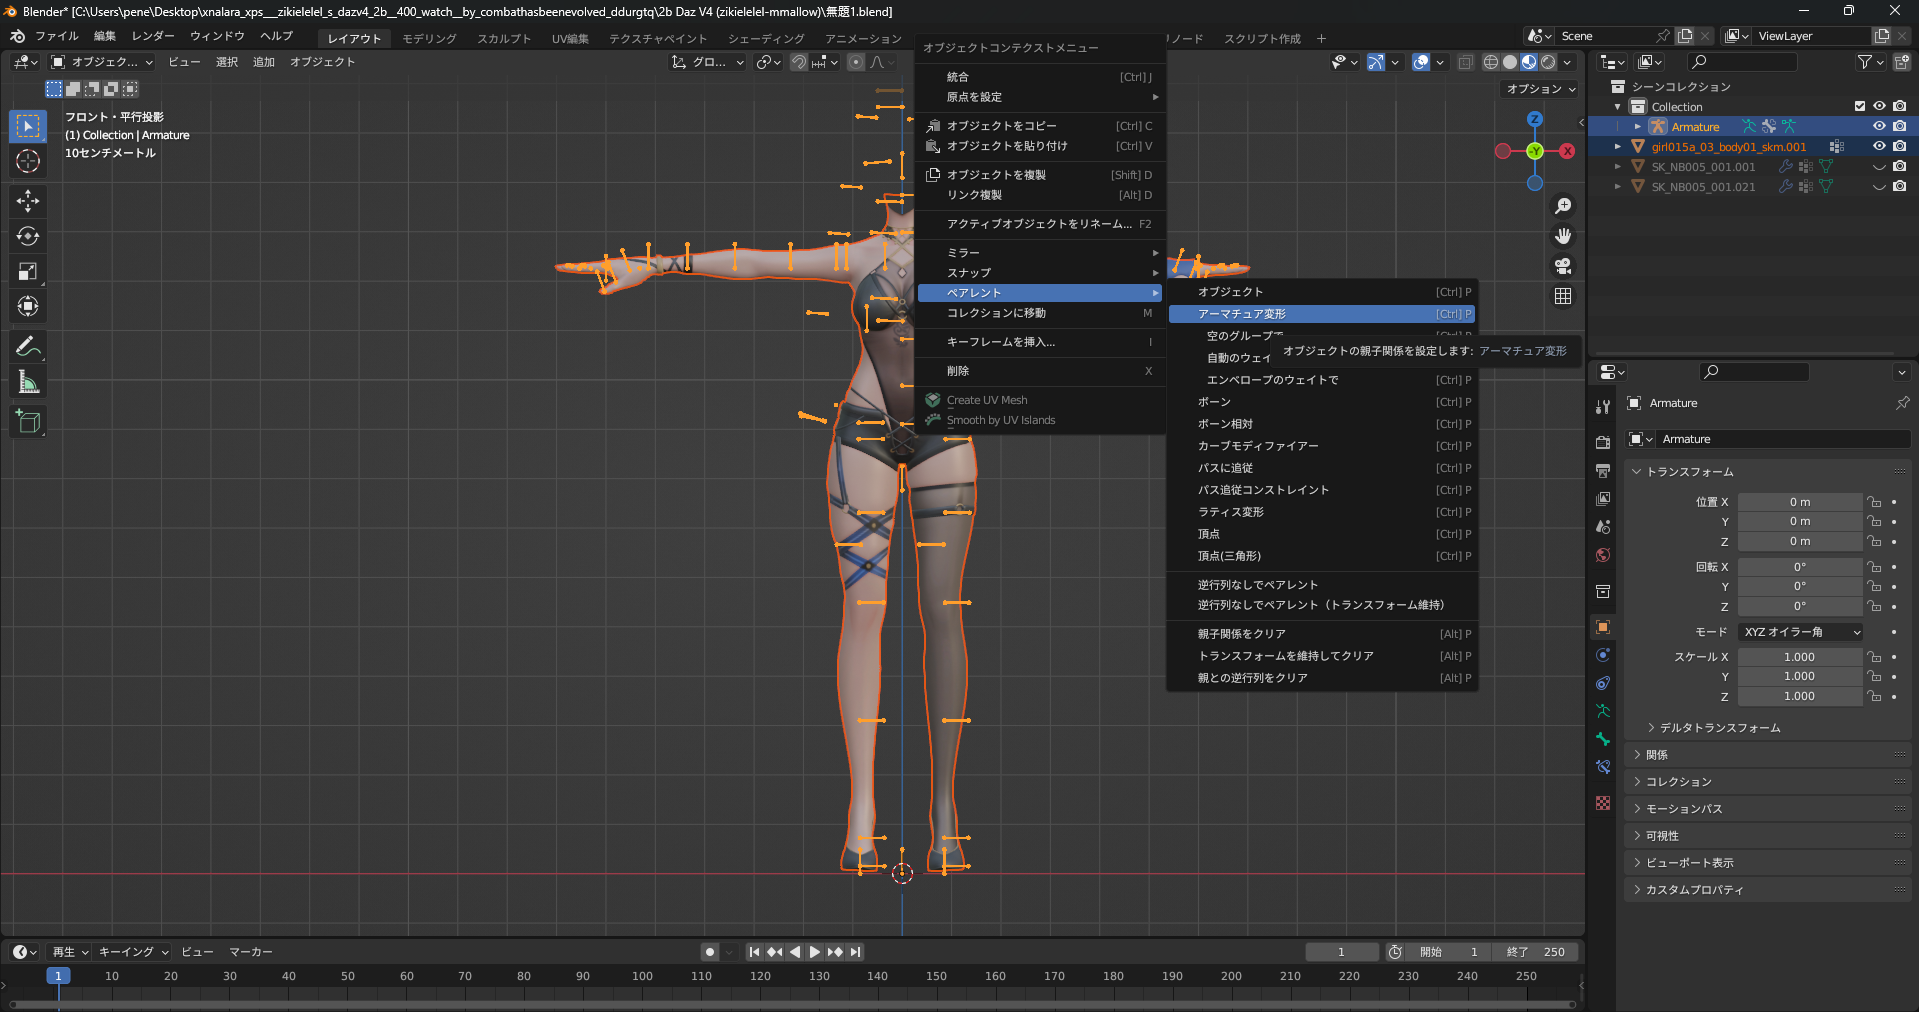
Task: Choose アーマチュア変形 in parent submenu
Action: pos(1321,314)
